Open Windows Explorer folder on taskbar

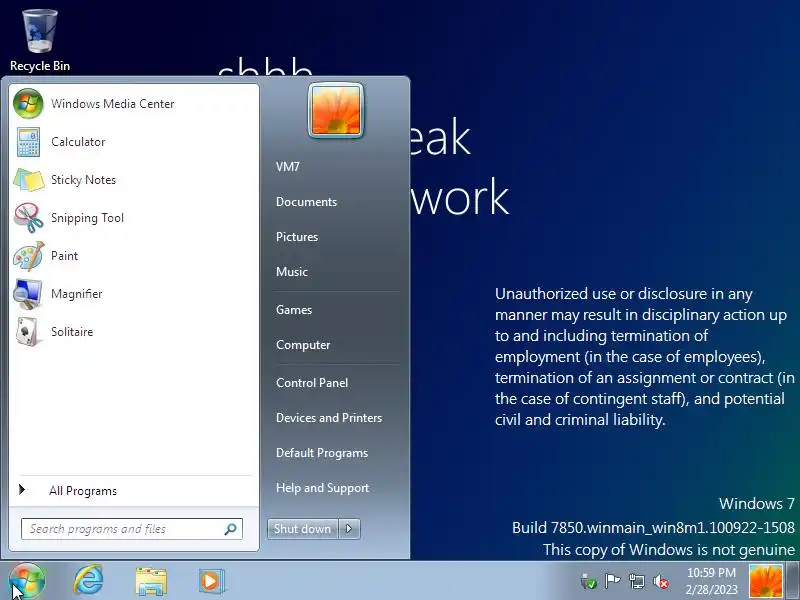pos(151,581)
